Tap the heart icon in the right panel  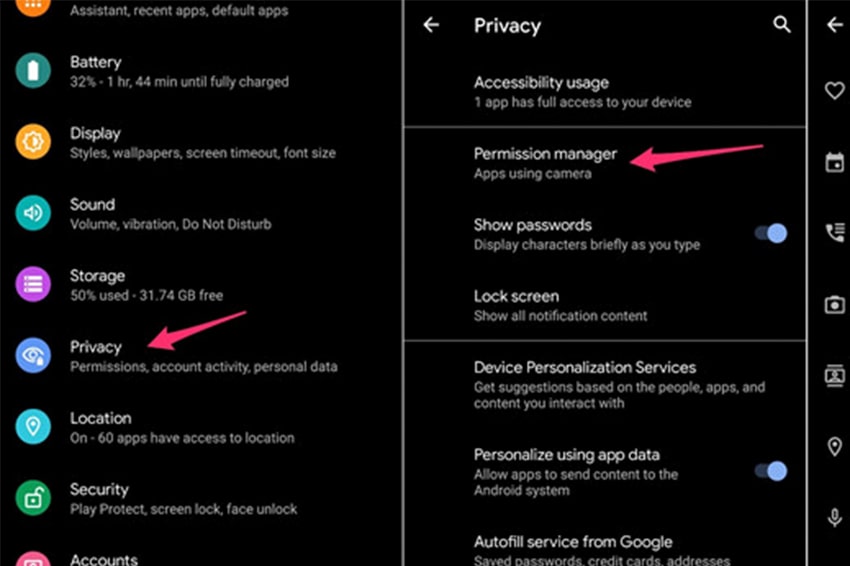click(x=835, y=90)
